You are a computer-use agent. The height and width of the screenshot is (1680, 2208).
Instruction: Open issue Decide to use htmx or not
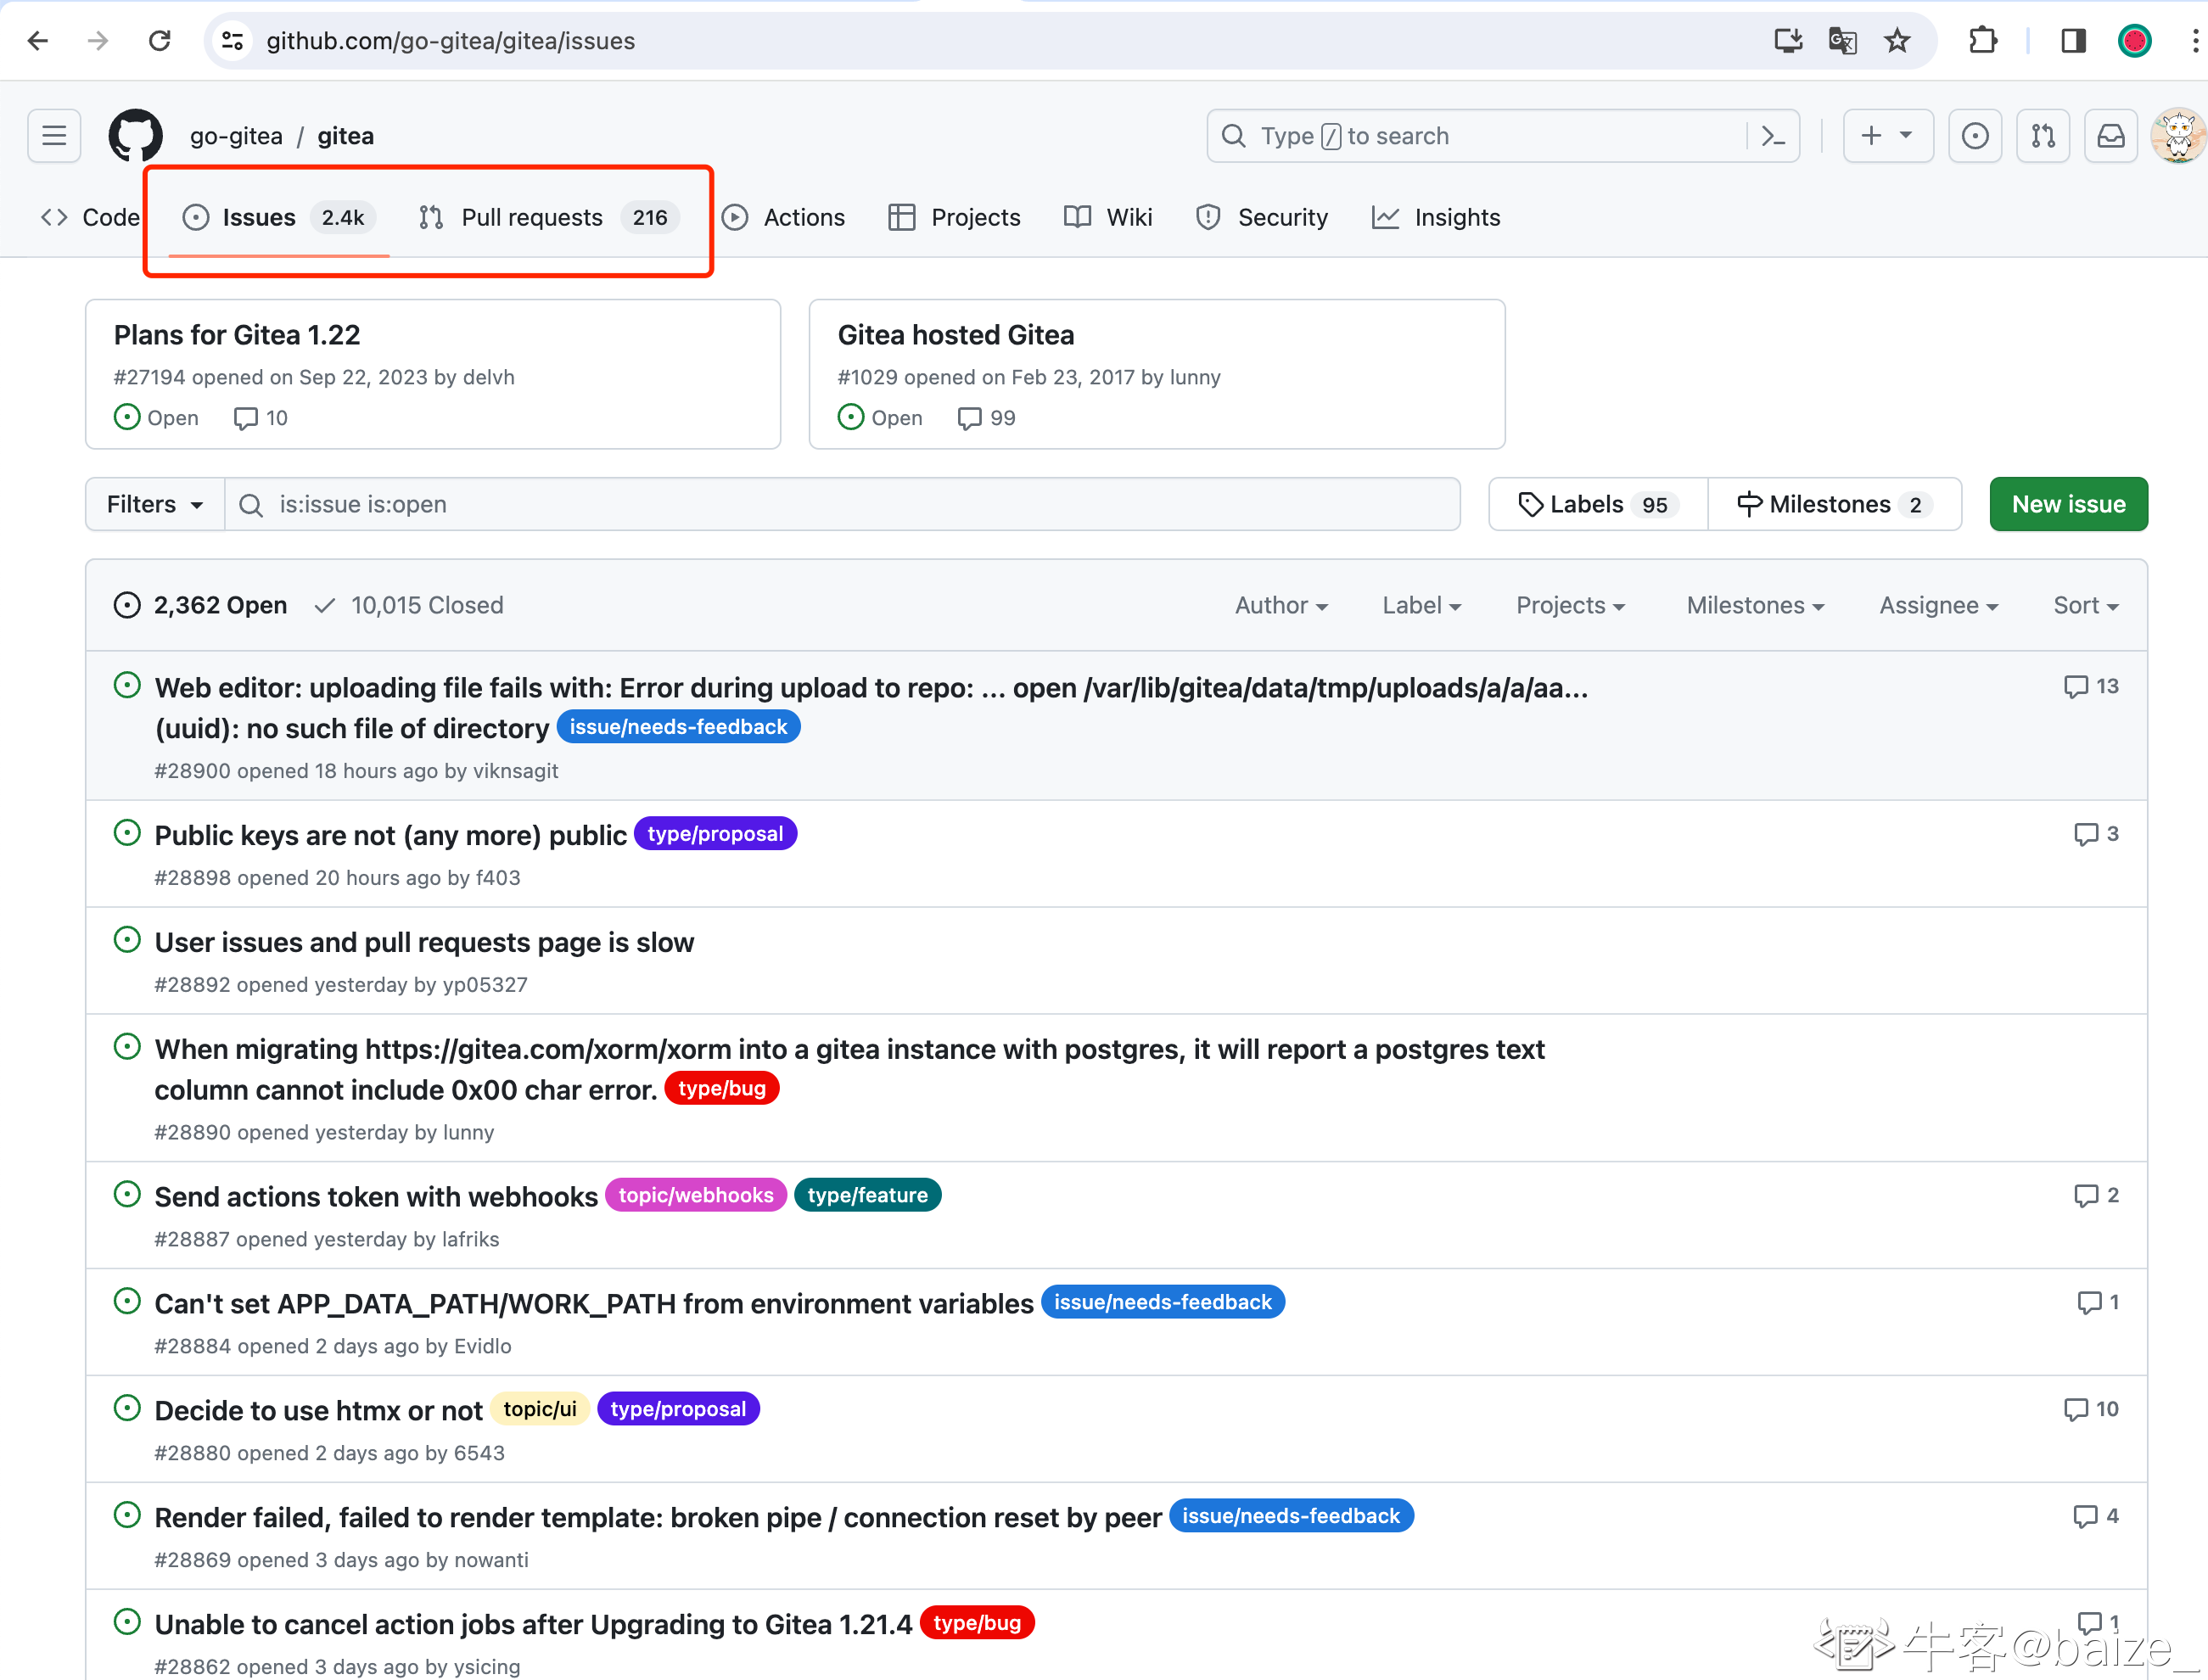(x=318, y=1410)
